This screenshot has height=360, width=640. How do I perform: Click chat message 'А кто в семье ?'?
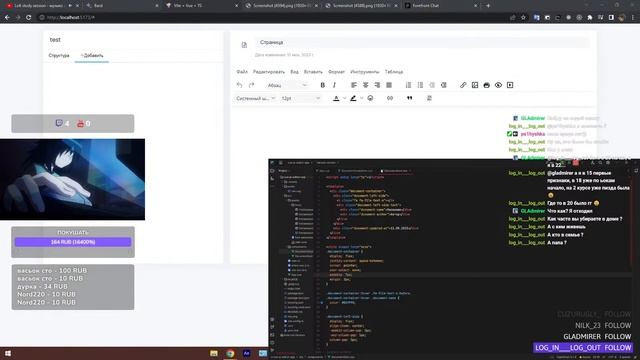click(565, 235)
